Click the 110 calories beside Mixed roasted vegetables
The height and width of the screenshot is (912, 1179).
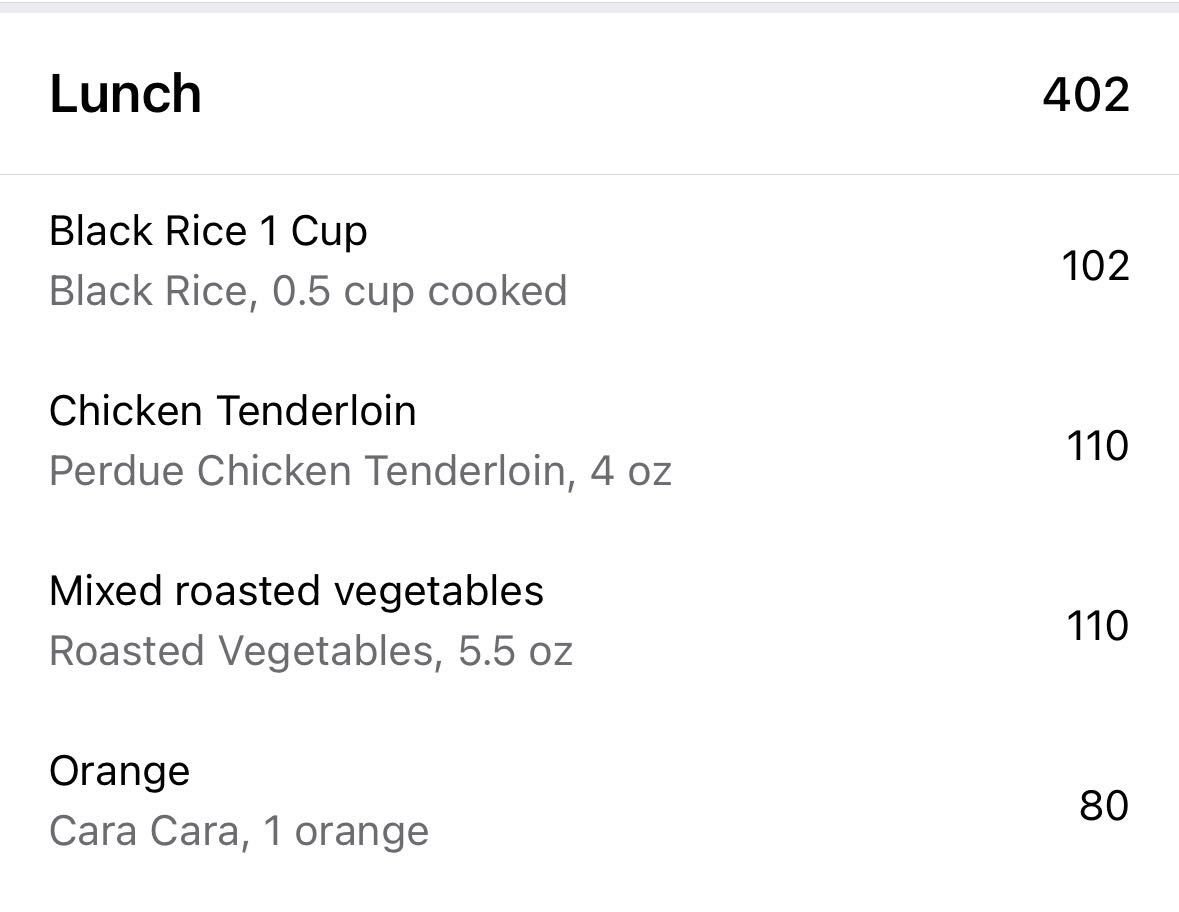(1097, 626)
